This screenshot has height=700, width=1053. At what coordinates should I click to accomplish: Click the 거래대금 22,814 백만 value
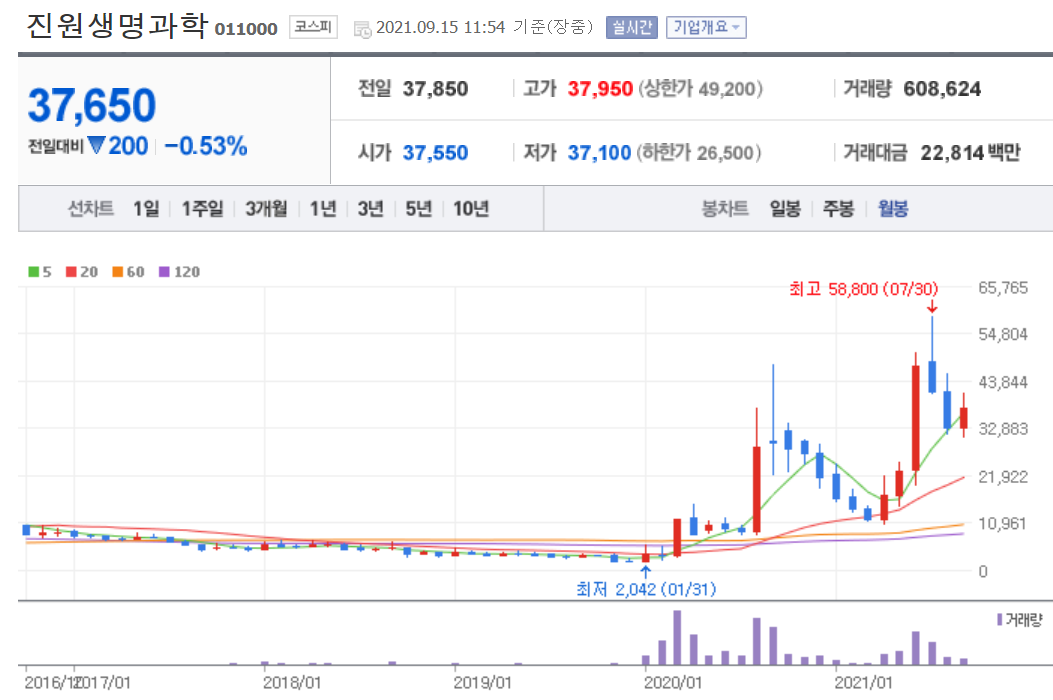970,152
